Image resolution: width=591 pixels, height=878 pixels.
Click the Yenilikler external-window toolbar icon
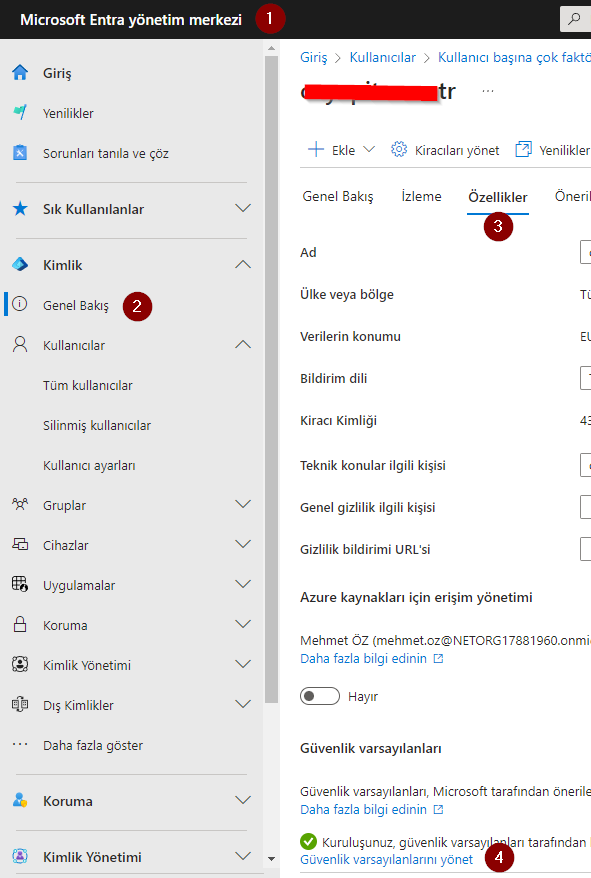[523, 150]
